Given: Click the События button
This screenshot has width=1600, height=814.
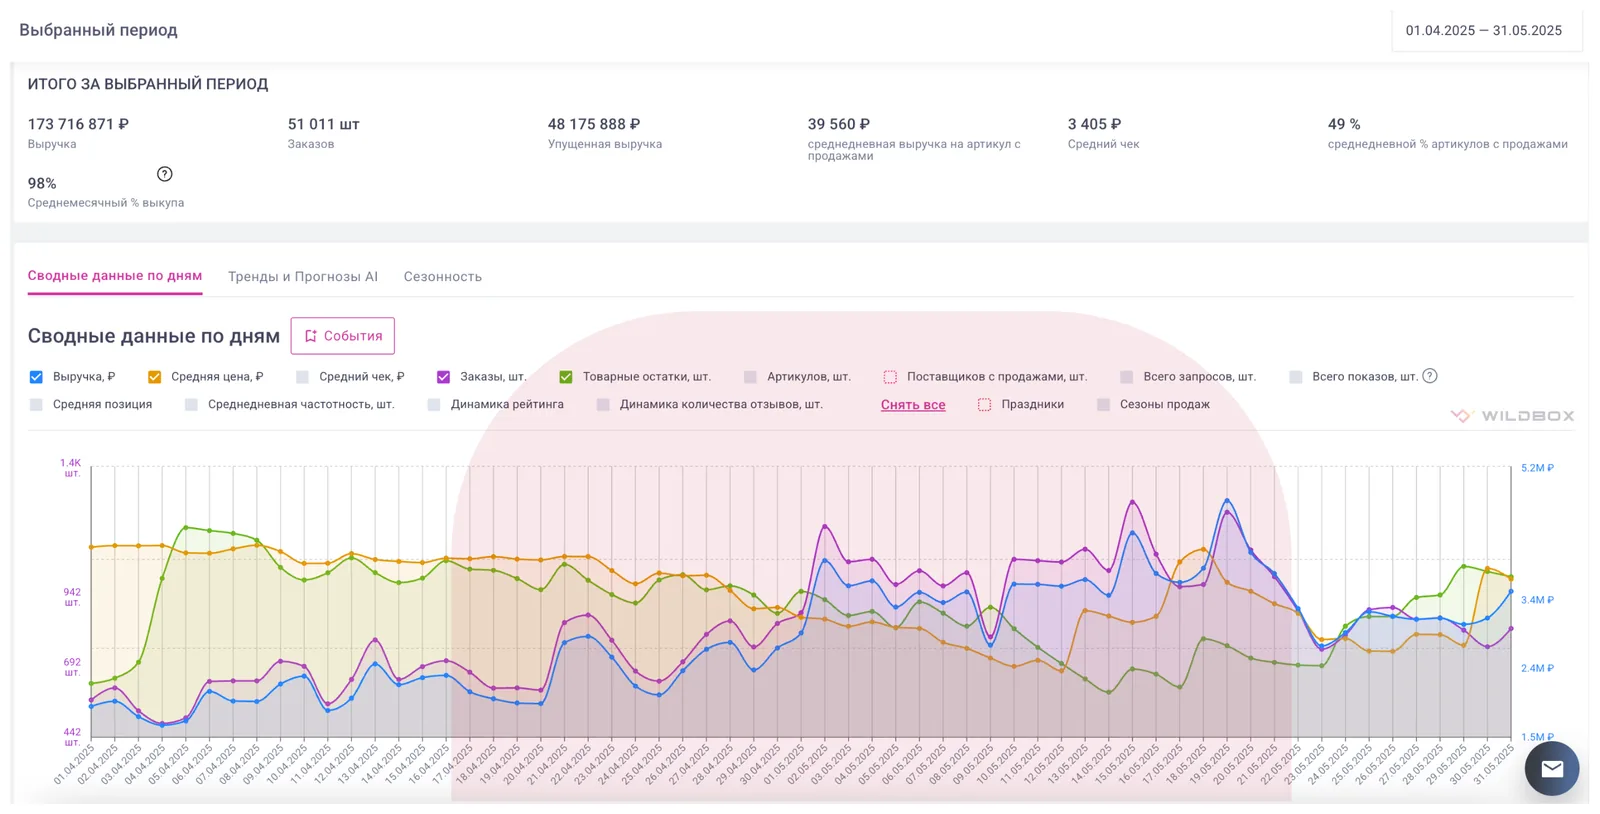Looking at the screenshot, I should [343, 336].
